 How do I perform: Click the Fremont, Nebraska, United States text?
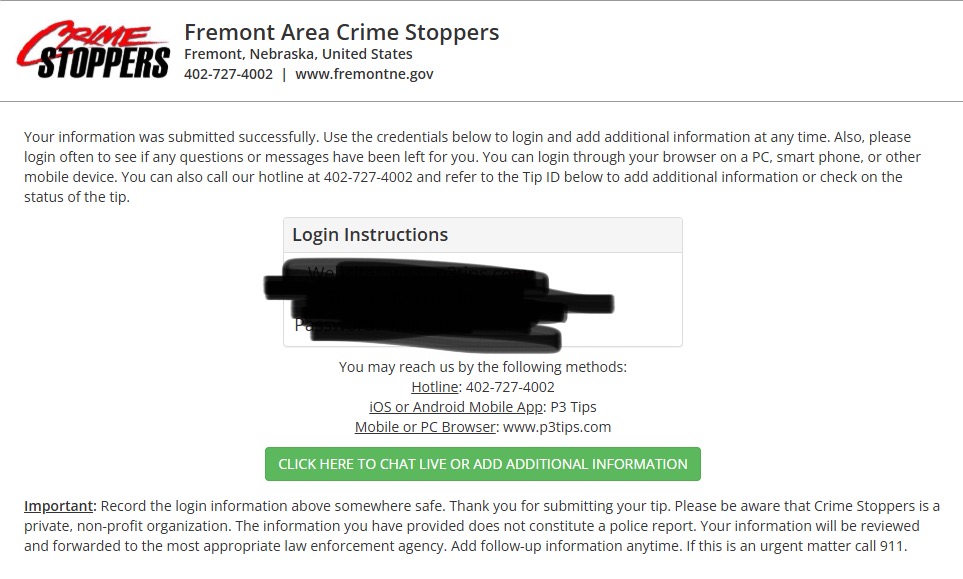[x=298, y=54]
